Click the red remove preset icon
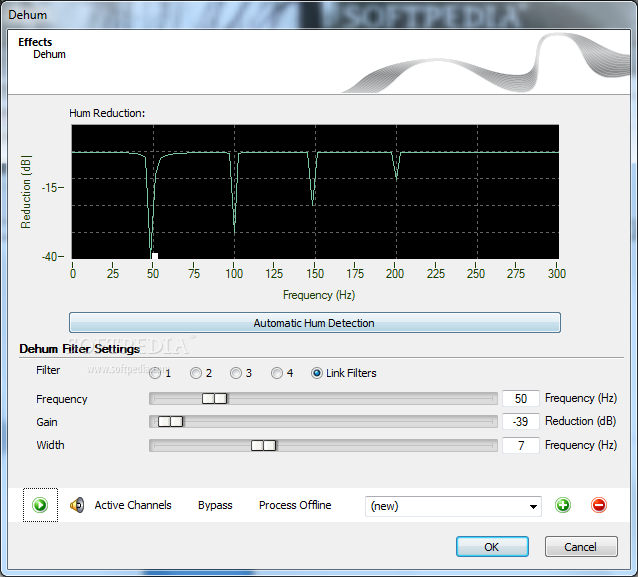638x577 pixels. click(x=599, y=505)
